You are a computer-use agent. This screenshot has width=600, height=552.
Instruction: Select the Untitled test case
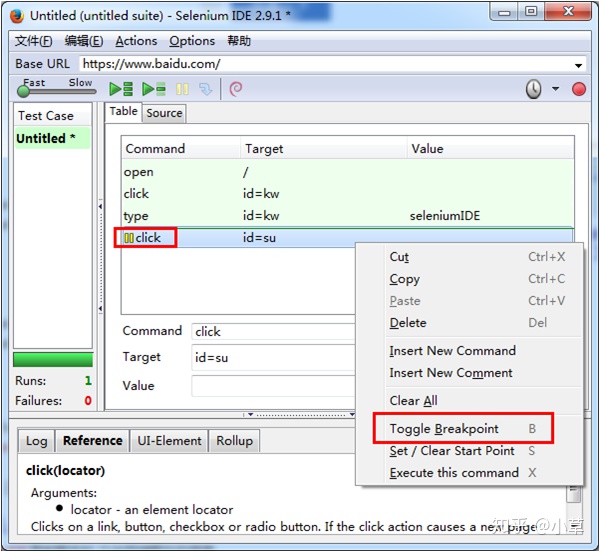click(45, 138)
